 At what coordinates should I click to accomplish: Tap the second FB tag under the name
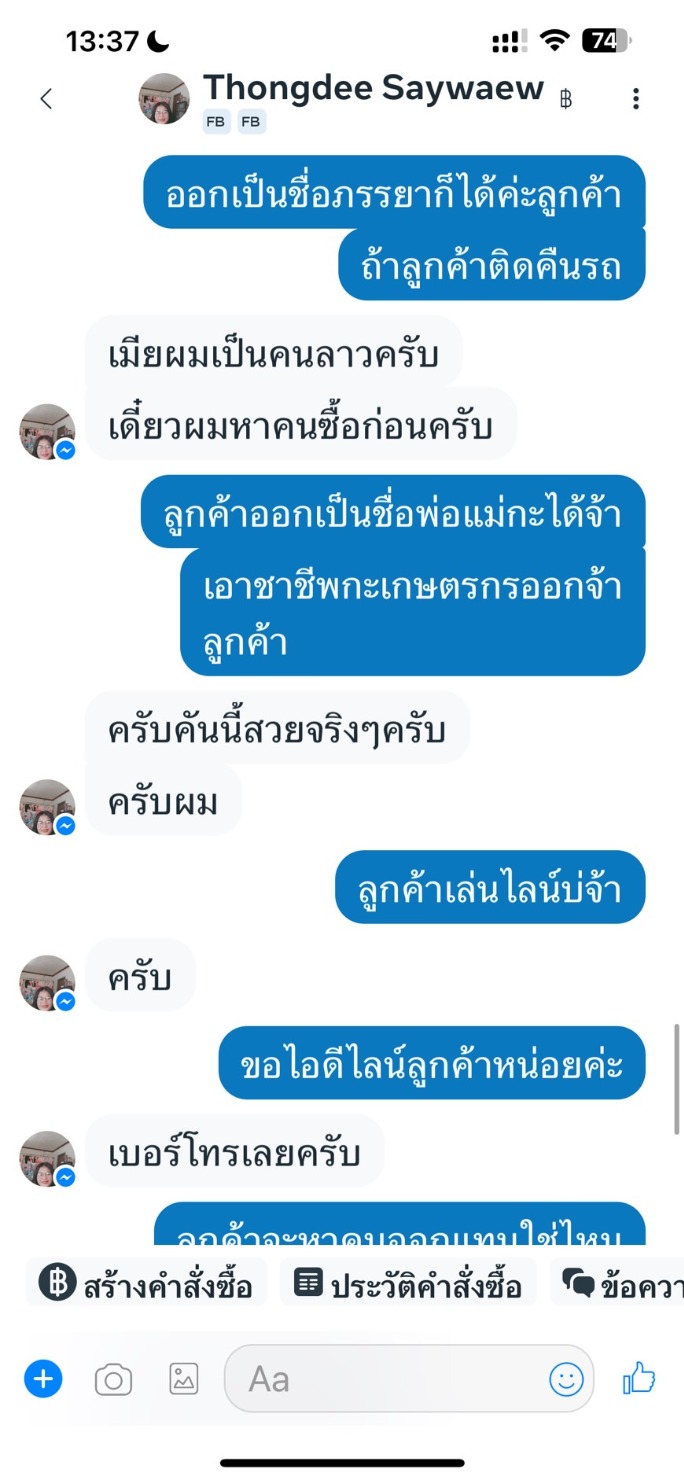coord(251,122)
